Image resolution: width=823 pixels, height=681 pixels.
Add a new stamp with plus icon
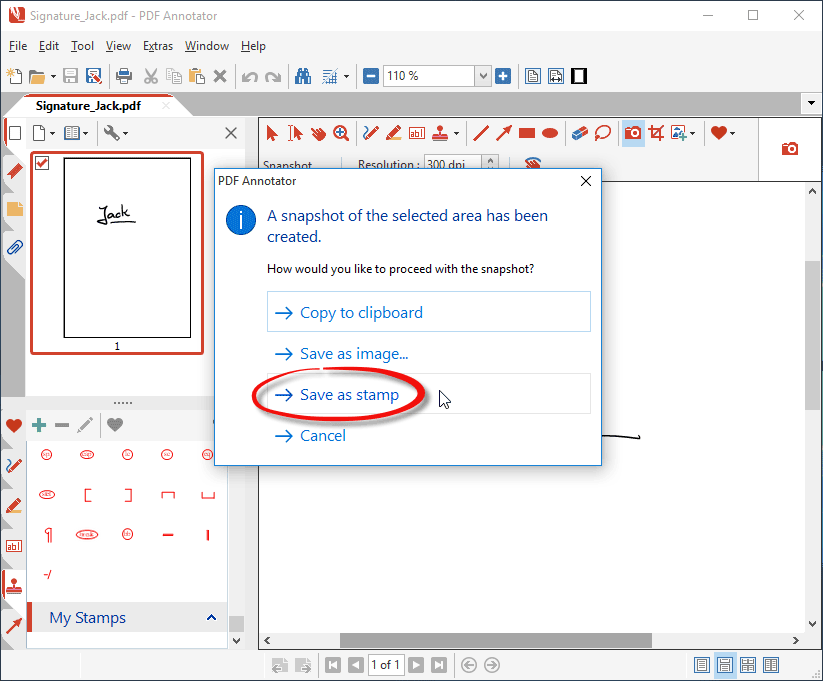38,424
